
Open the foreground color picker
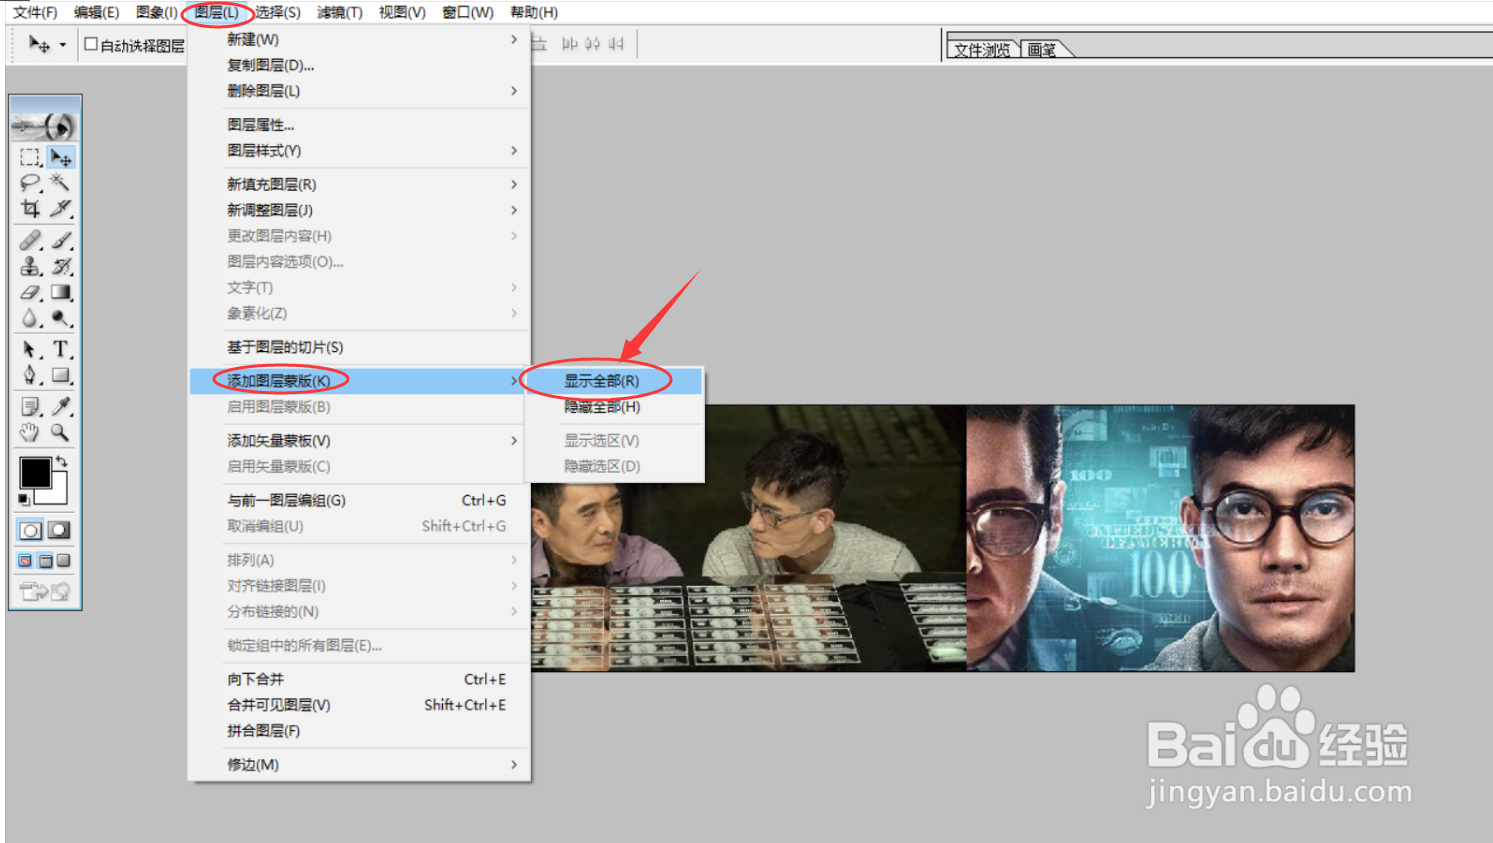tap(34, 472)
